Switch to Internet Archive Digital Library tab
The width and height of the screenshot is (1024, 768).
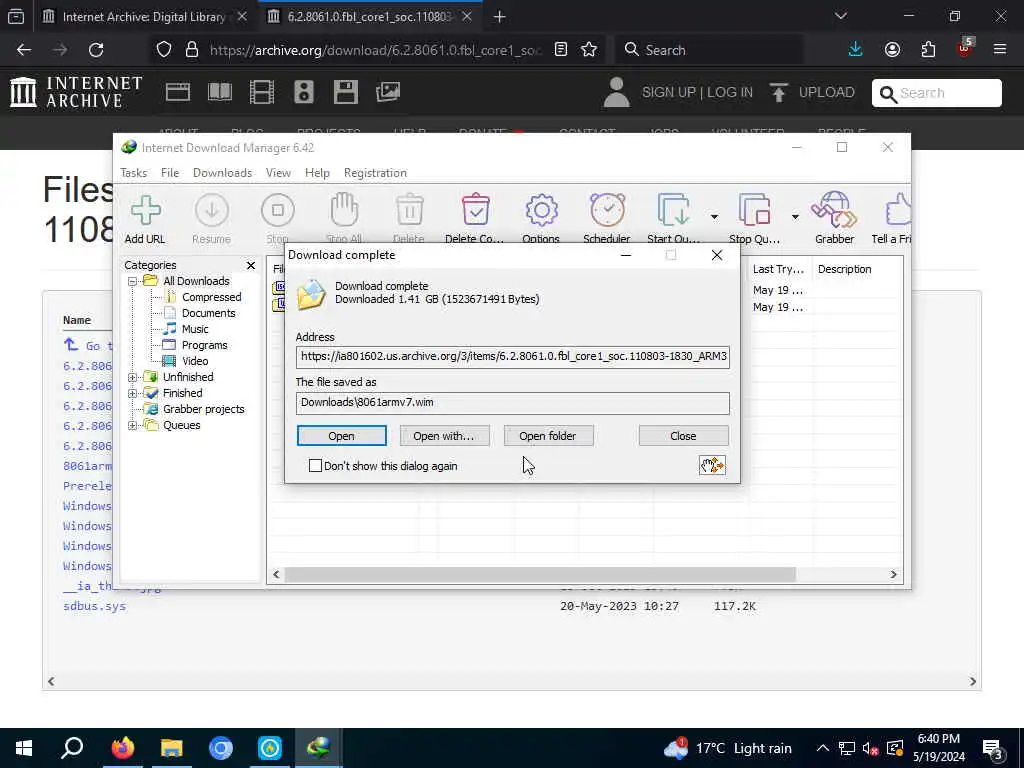coord(144,17)
